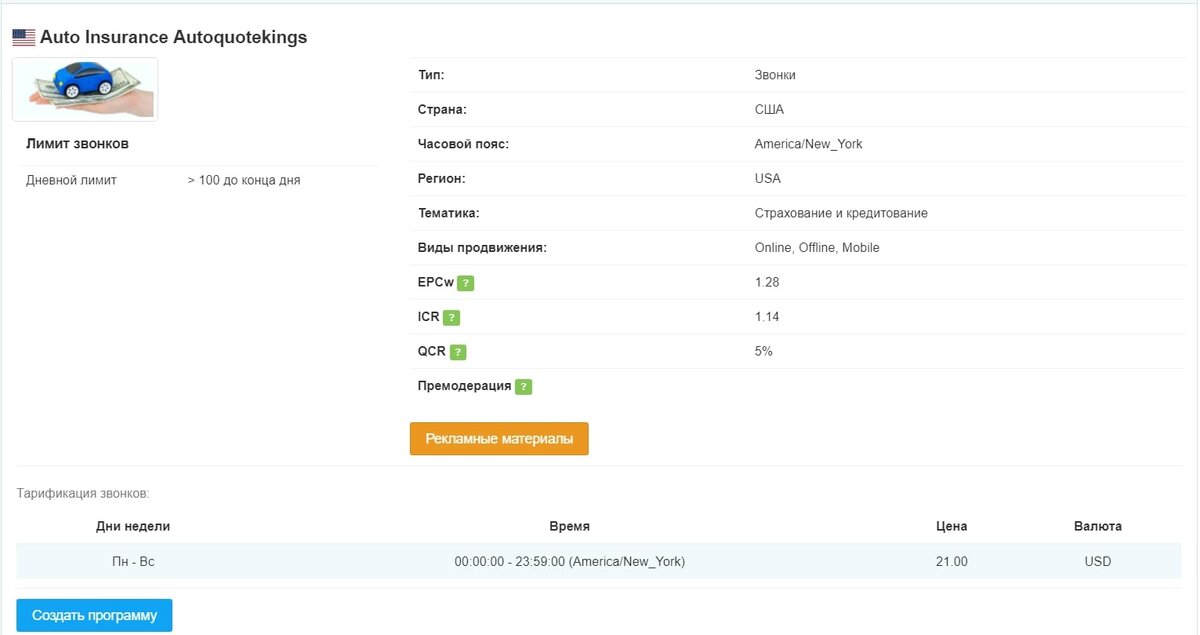Click the Online, Offline, Mobile promotion value

click(x=817, y=248)
